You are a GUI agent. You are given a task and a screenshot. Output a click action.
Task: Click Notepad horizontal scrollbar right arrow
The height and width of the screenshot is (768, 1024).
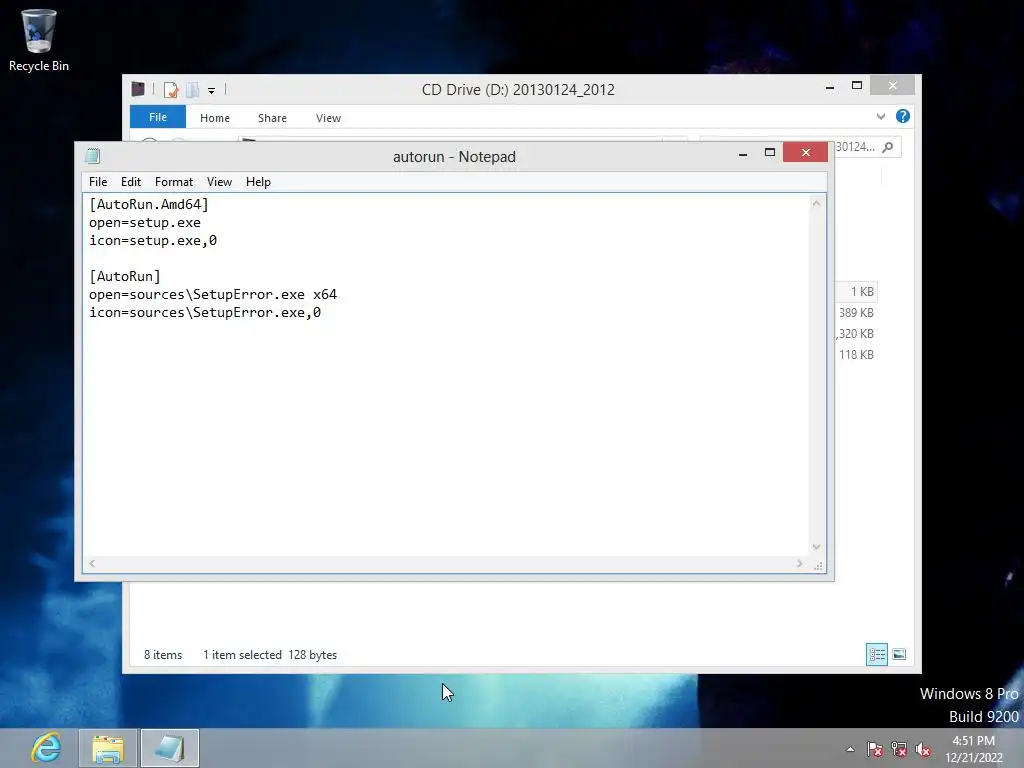(x=799, y=564)
